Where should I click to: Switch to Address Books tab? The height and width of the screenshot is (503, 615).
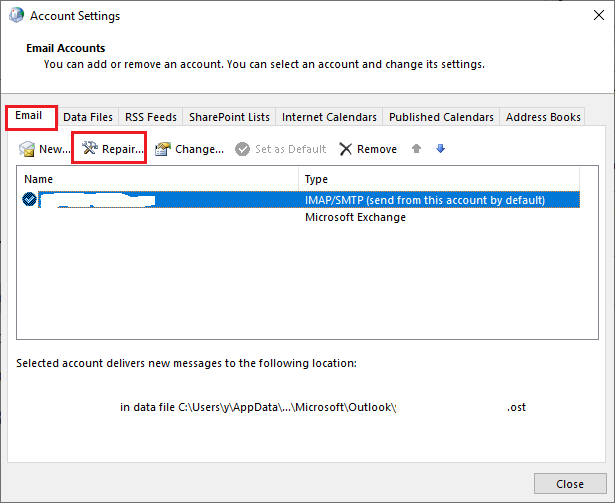tap(543, 117)
